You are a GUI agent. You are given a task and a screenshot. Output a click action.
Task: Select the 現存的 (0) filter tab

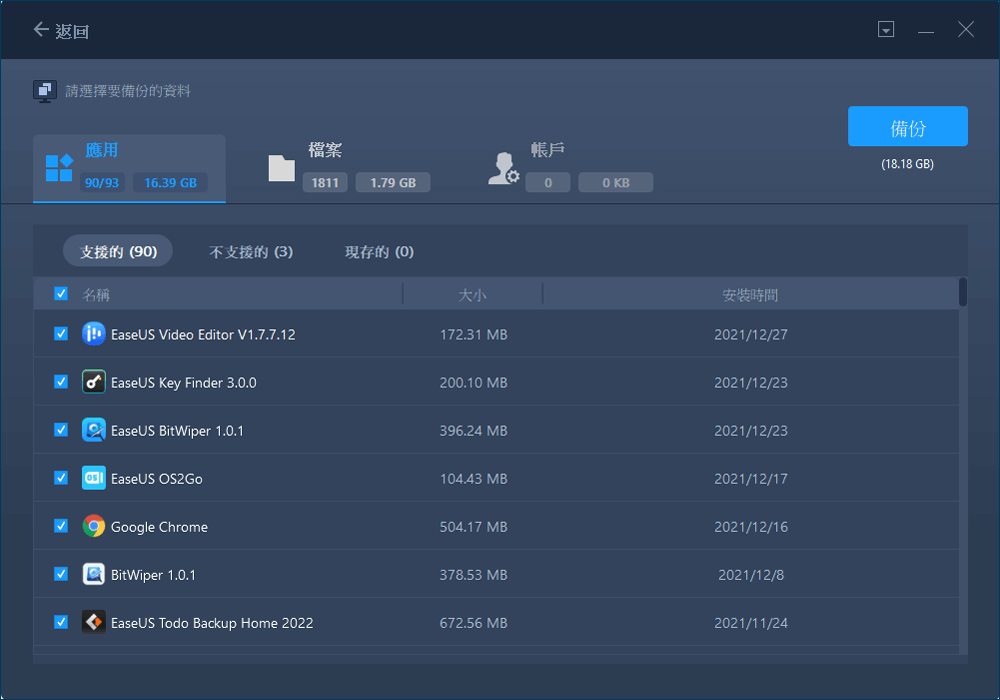pos(379,252)
